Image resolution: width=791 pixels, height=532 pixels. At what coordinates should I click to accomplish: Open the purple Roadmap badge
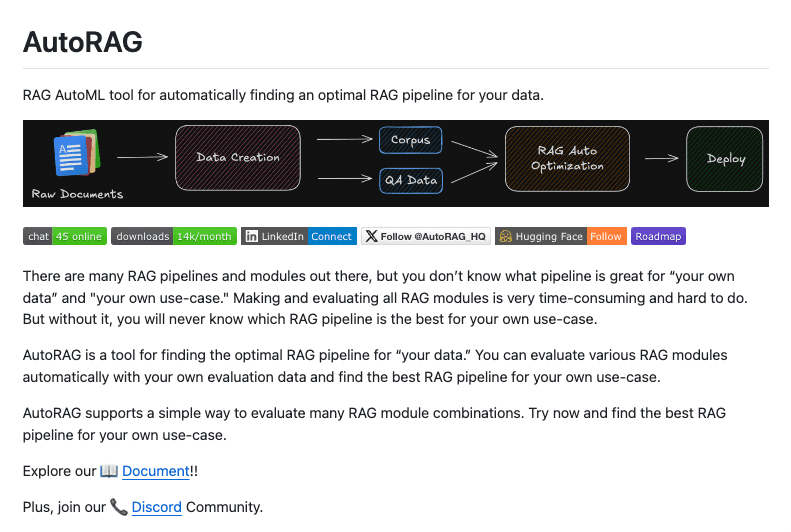point(658,236)
